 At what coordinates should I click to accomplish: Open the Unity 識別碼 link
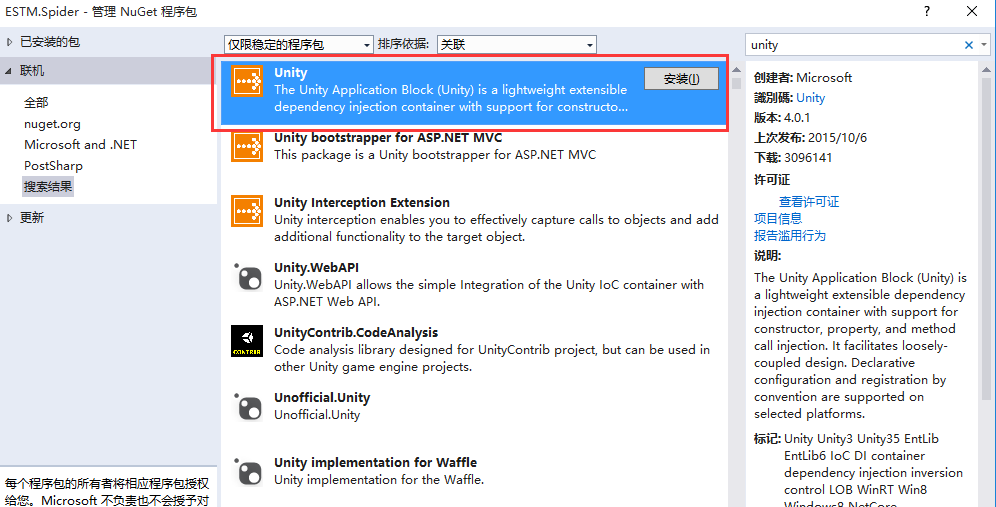(811, 98)
